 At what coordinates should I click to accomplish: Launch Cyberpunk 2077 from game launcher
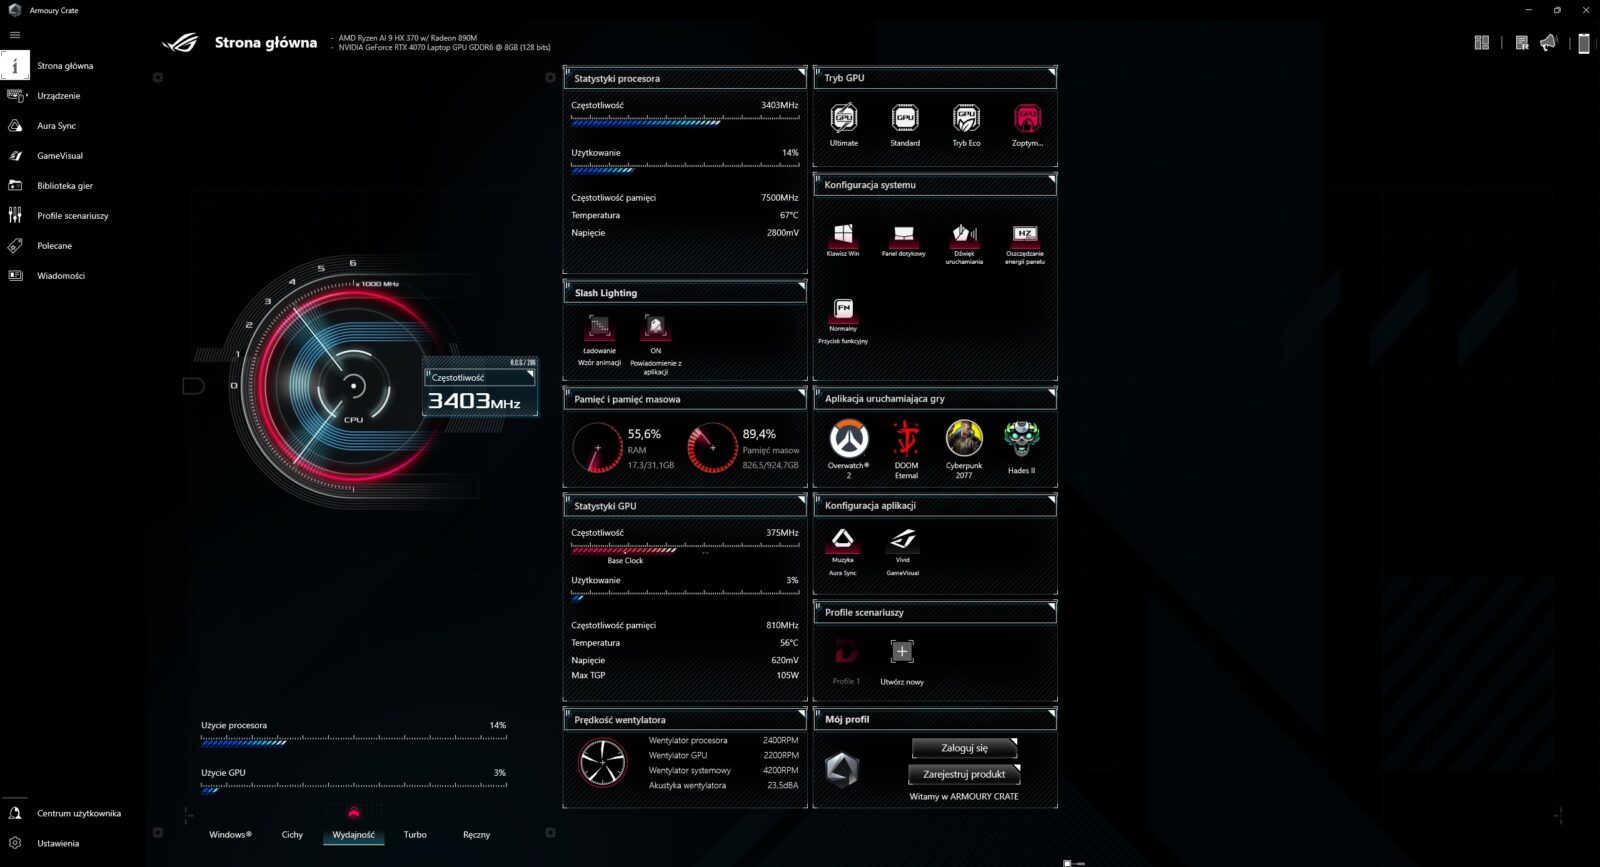(x=964, y=439)
